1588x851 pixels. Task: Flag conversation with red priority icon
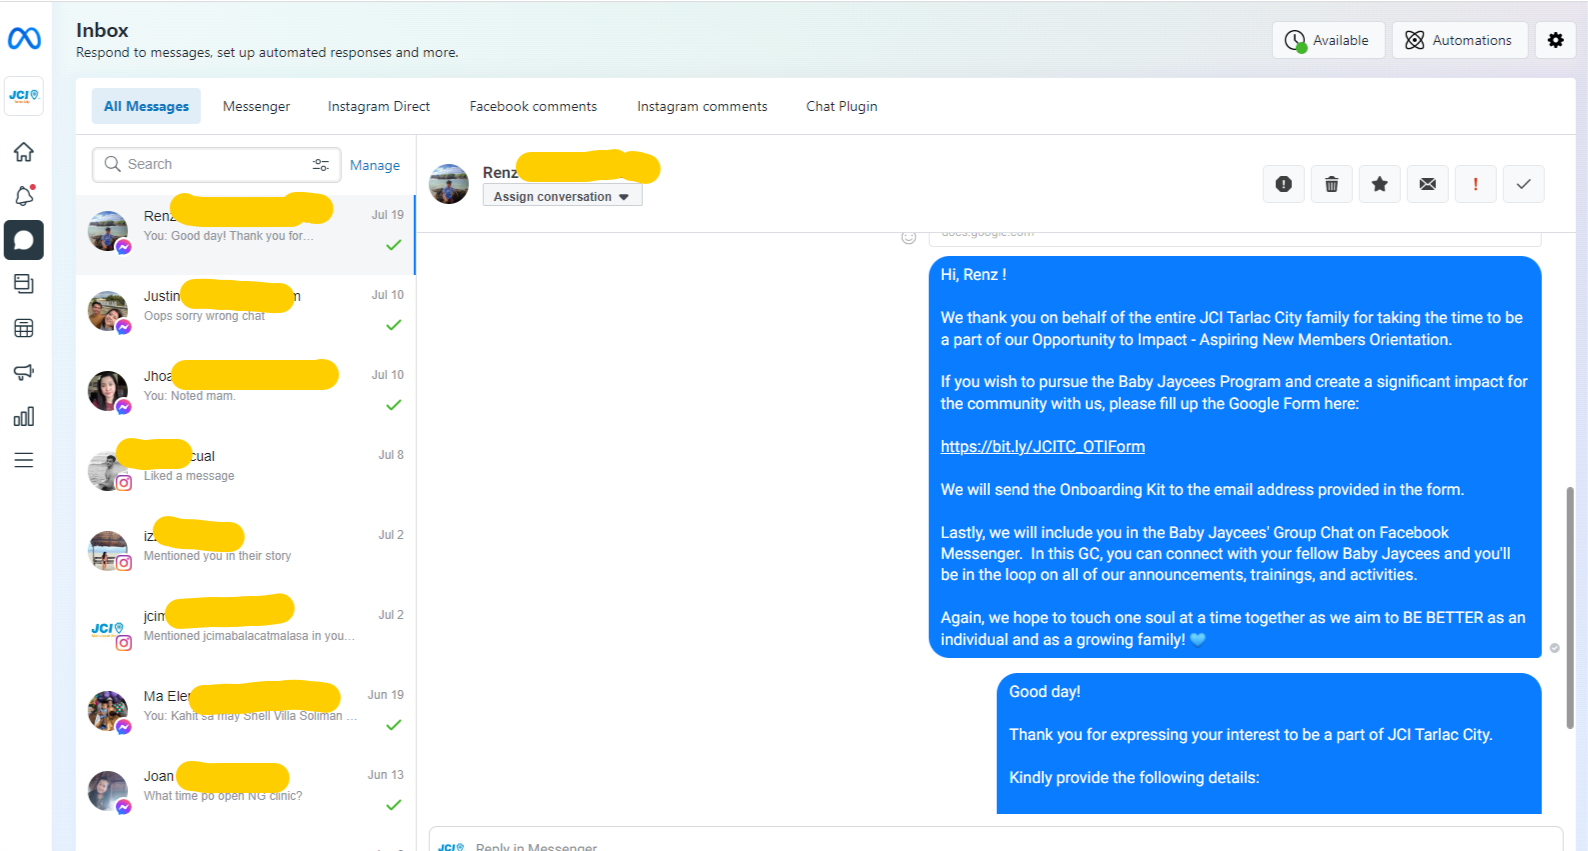coord(1475,184)
